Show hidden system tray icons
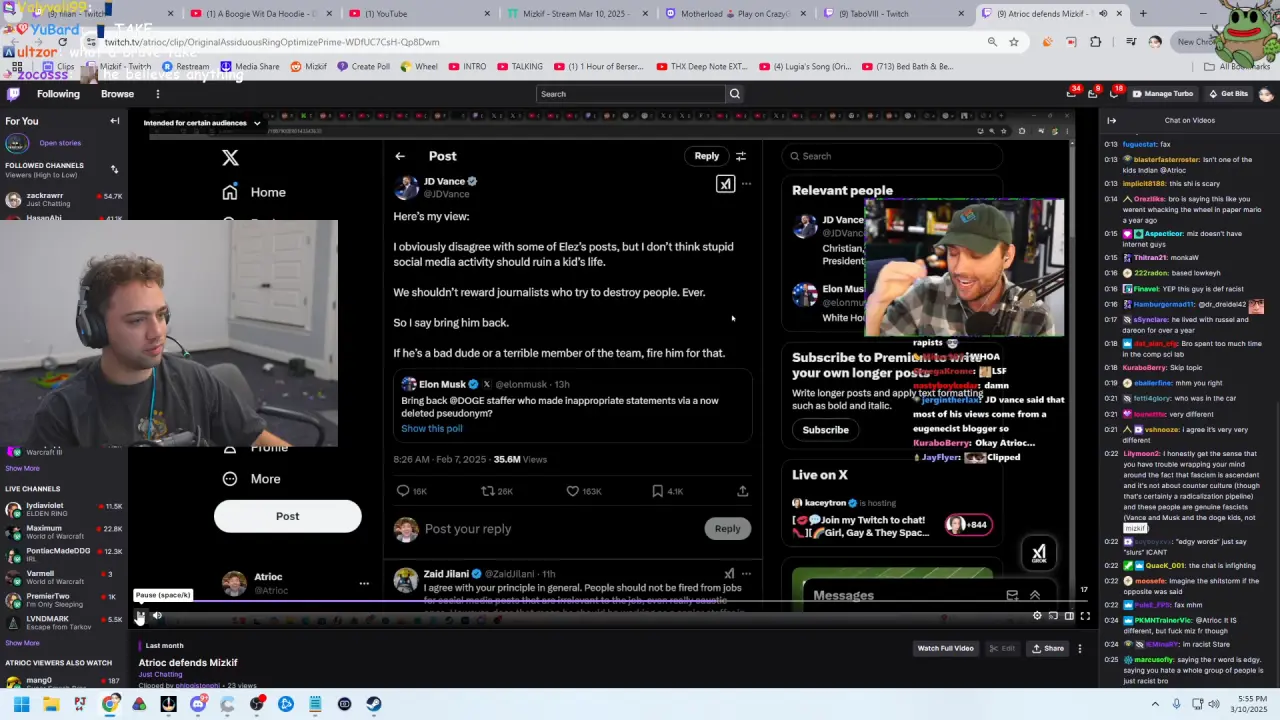 pos(1155,704)
